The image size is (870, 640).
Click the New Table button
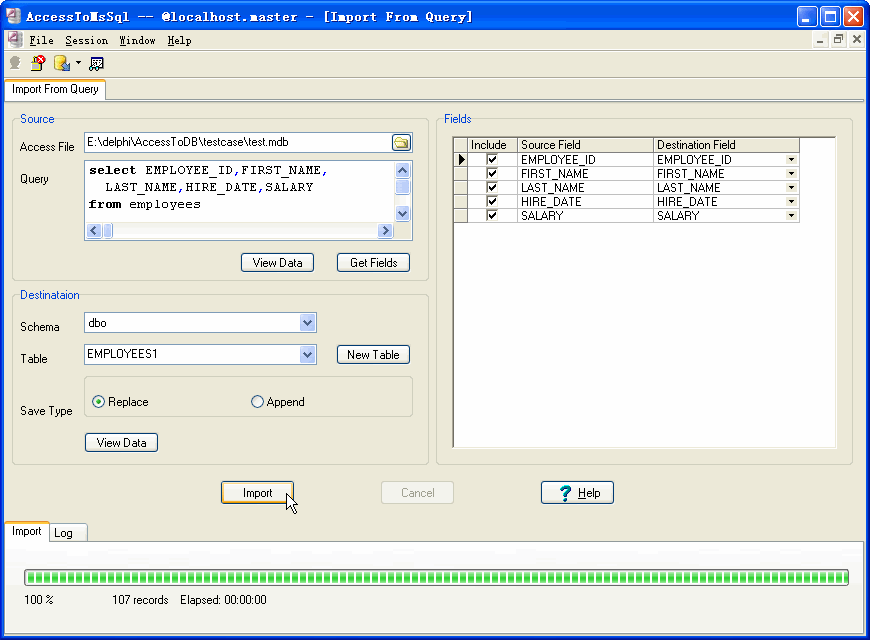pyautogui.click(x=373, y=355)
